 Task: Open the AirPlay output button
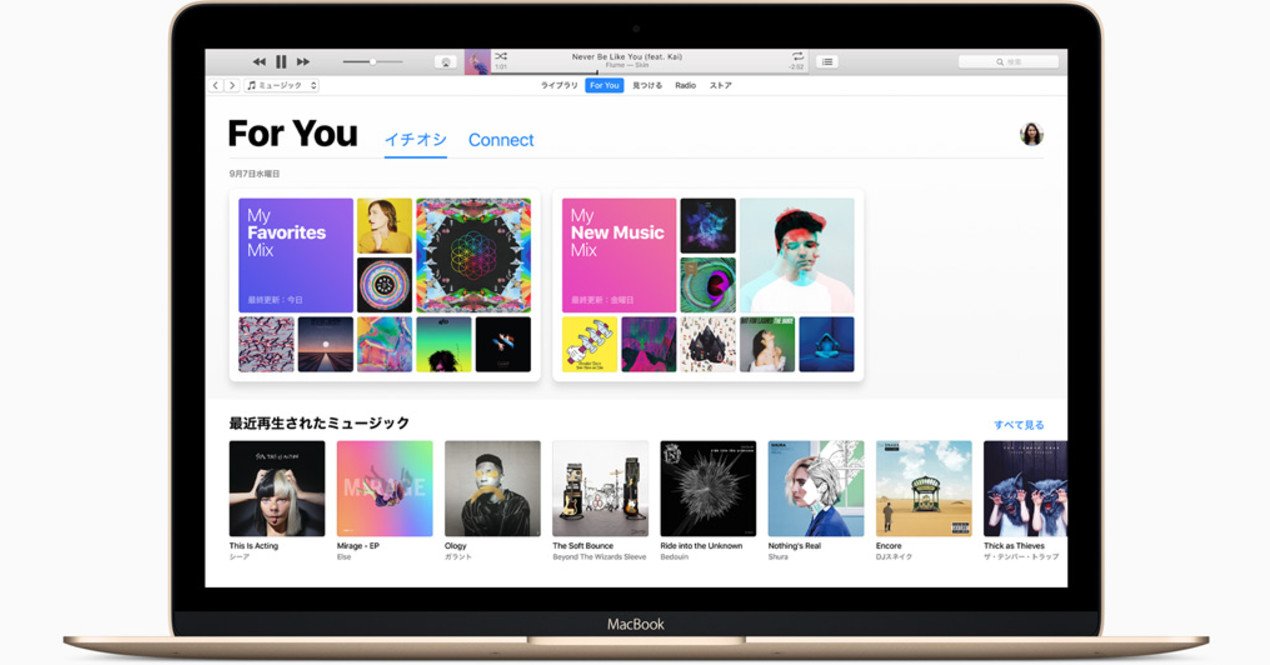pos(446,62)
